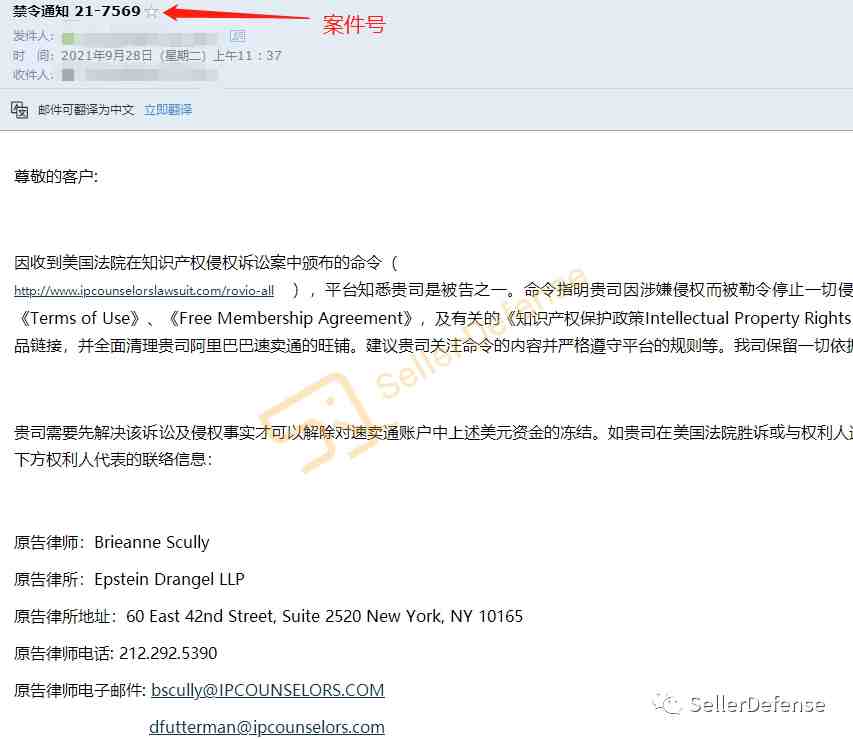This screenshot has width=853, height=739.
Task: Open the ipcounselorslawsuit.com/rovio-all link
Action: 144,291
